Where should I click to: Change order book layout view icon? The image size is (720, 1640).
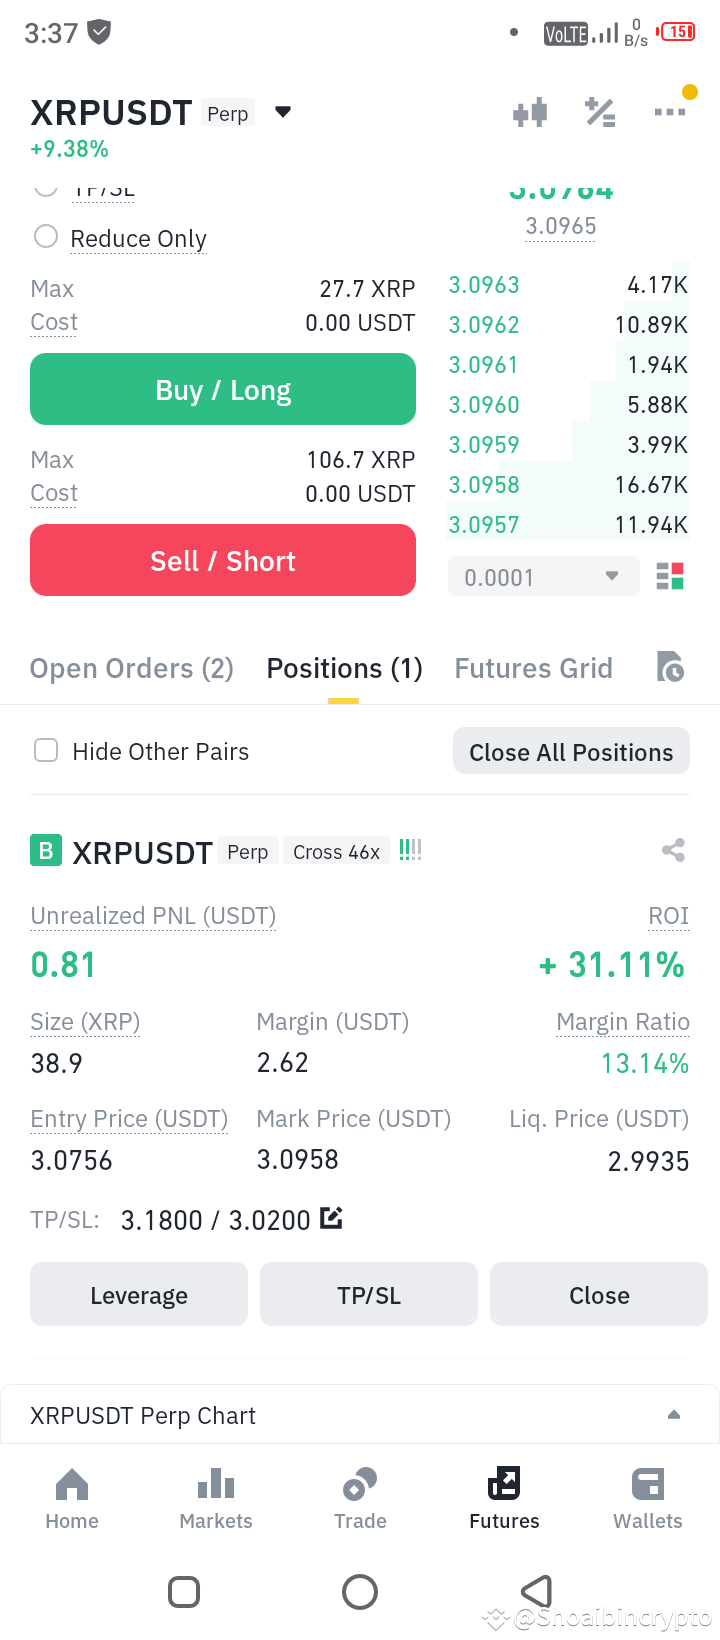(x=670, y=576)
